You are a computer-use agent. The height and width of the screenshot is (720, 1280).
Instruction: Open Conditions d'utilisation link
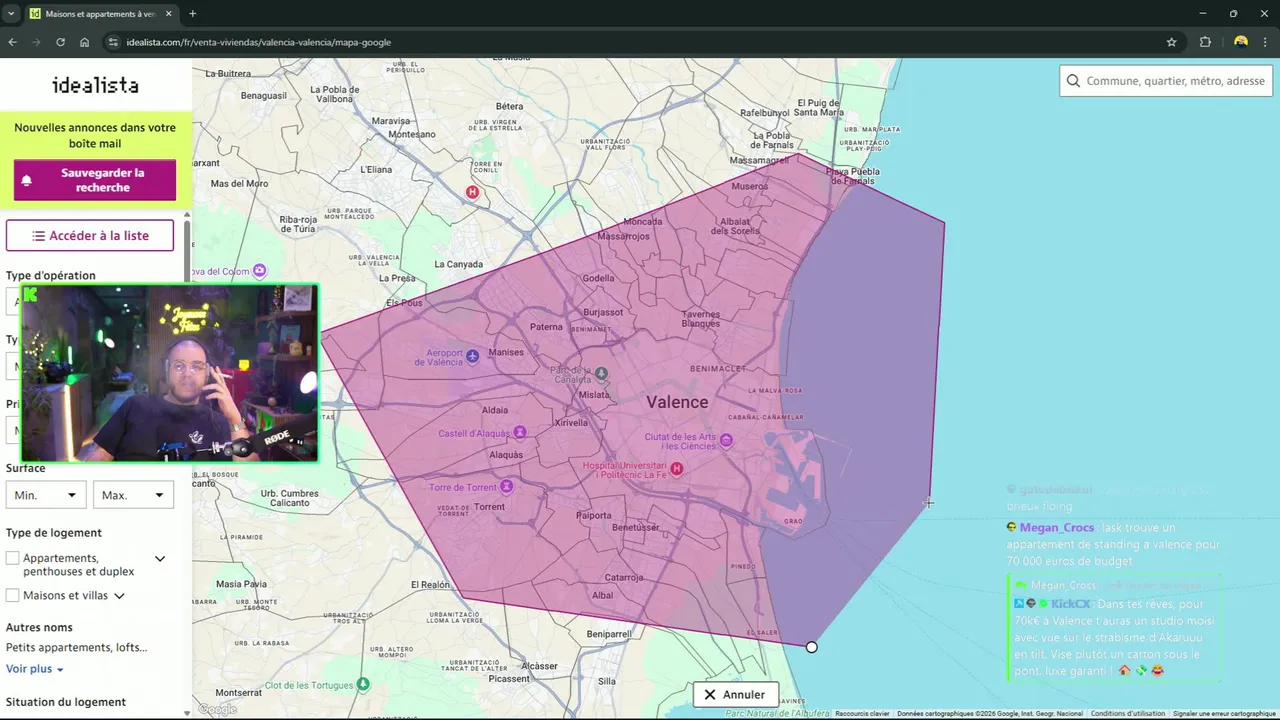[x=1128, y=714]
